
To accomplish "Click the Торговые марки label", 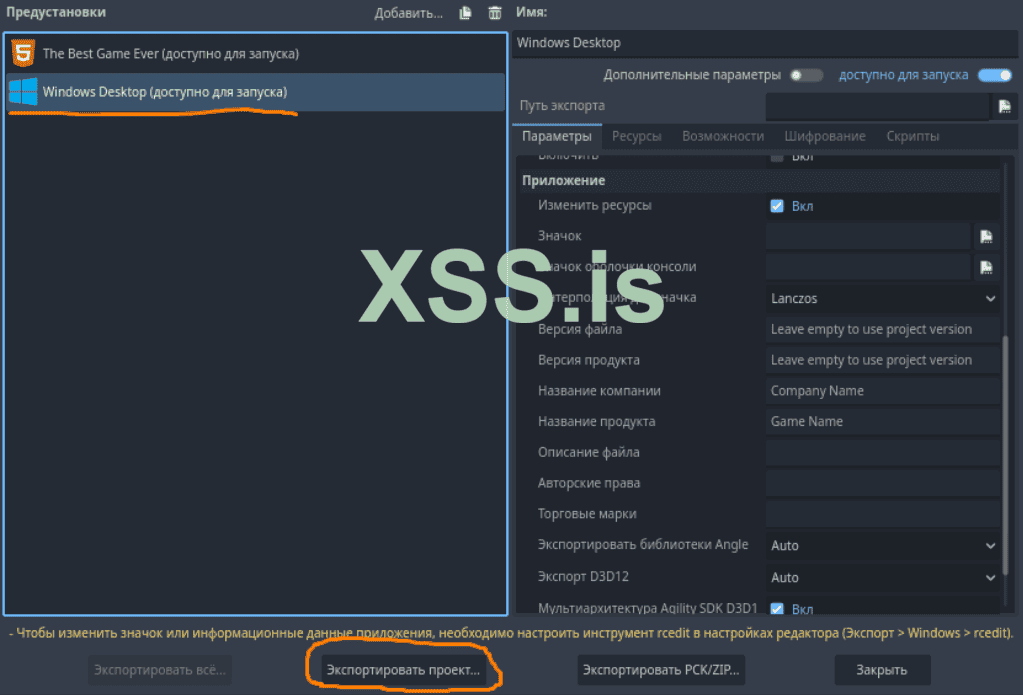I will pyautogui.click(x=587, y=514).
